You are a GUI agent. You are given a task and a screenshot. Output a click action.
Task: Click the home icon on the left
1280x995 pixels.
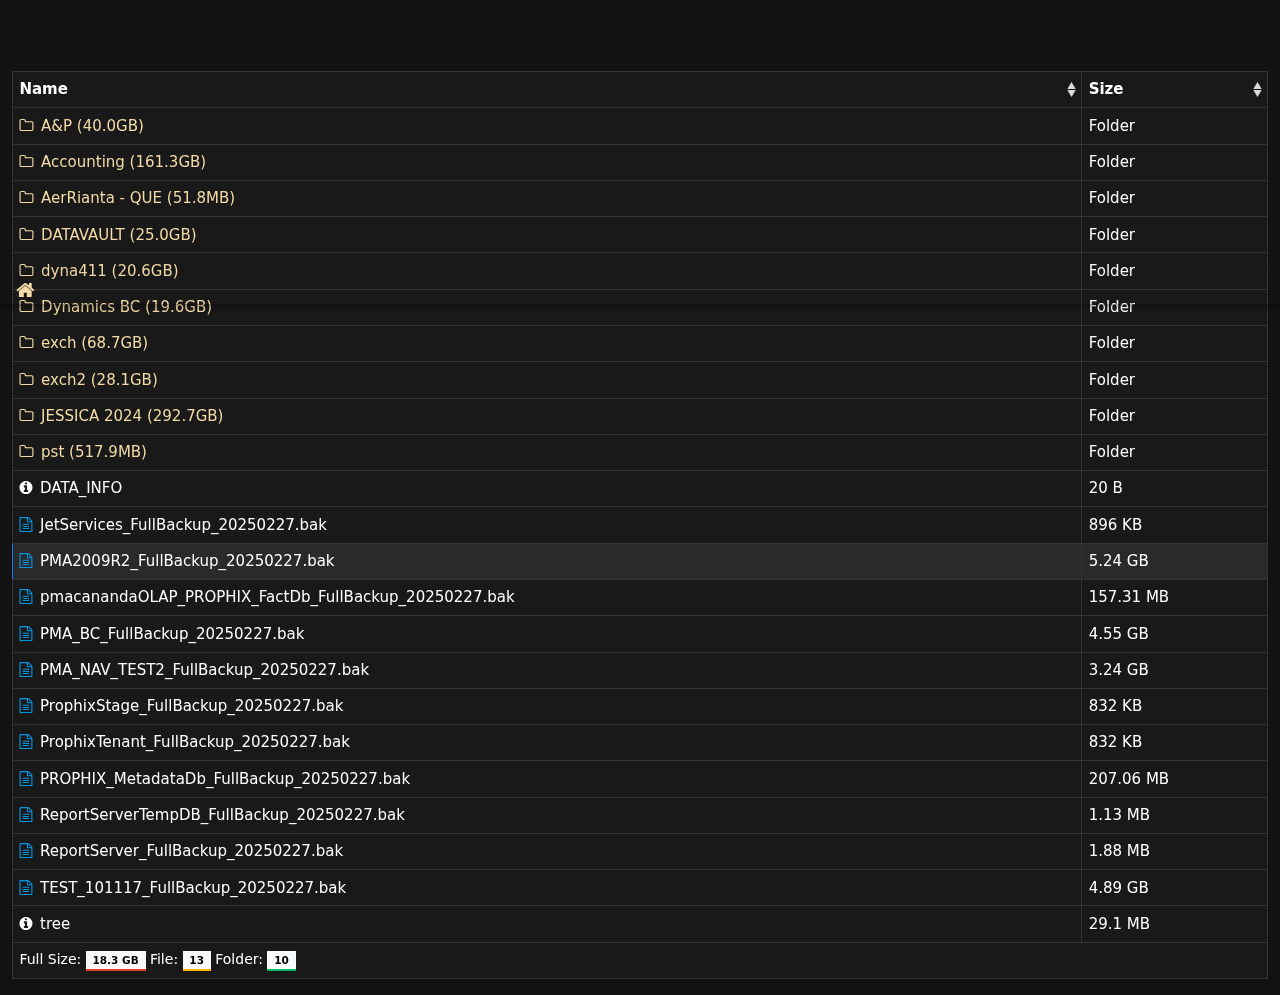click(25, 290)
